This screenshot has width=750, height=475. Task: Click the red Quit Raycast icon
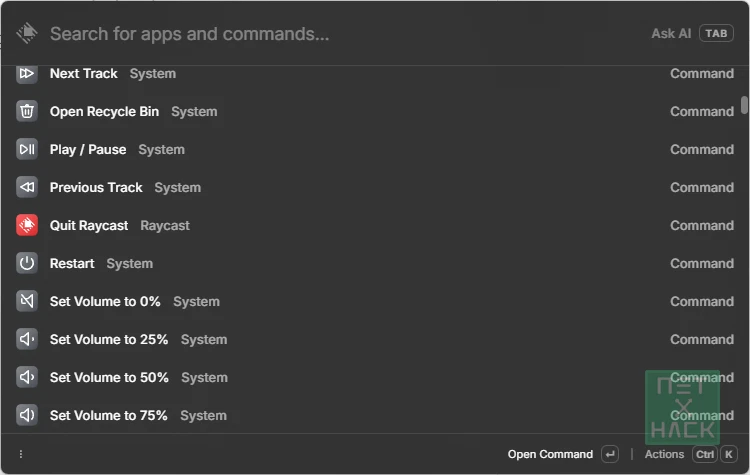point(27,225)
